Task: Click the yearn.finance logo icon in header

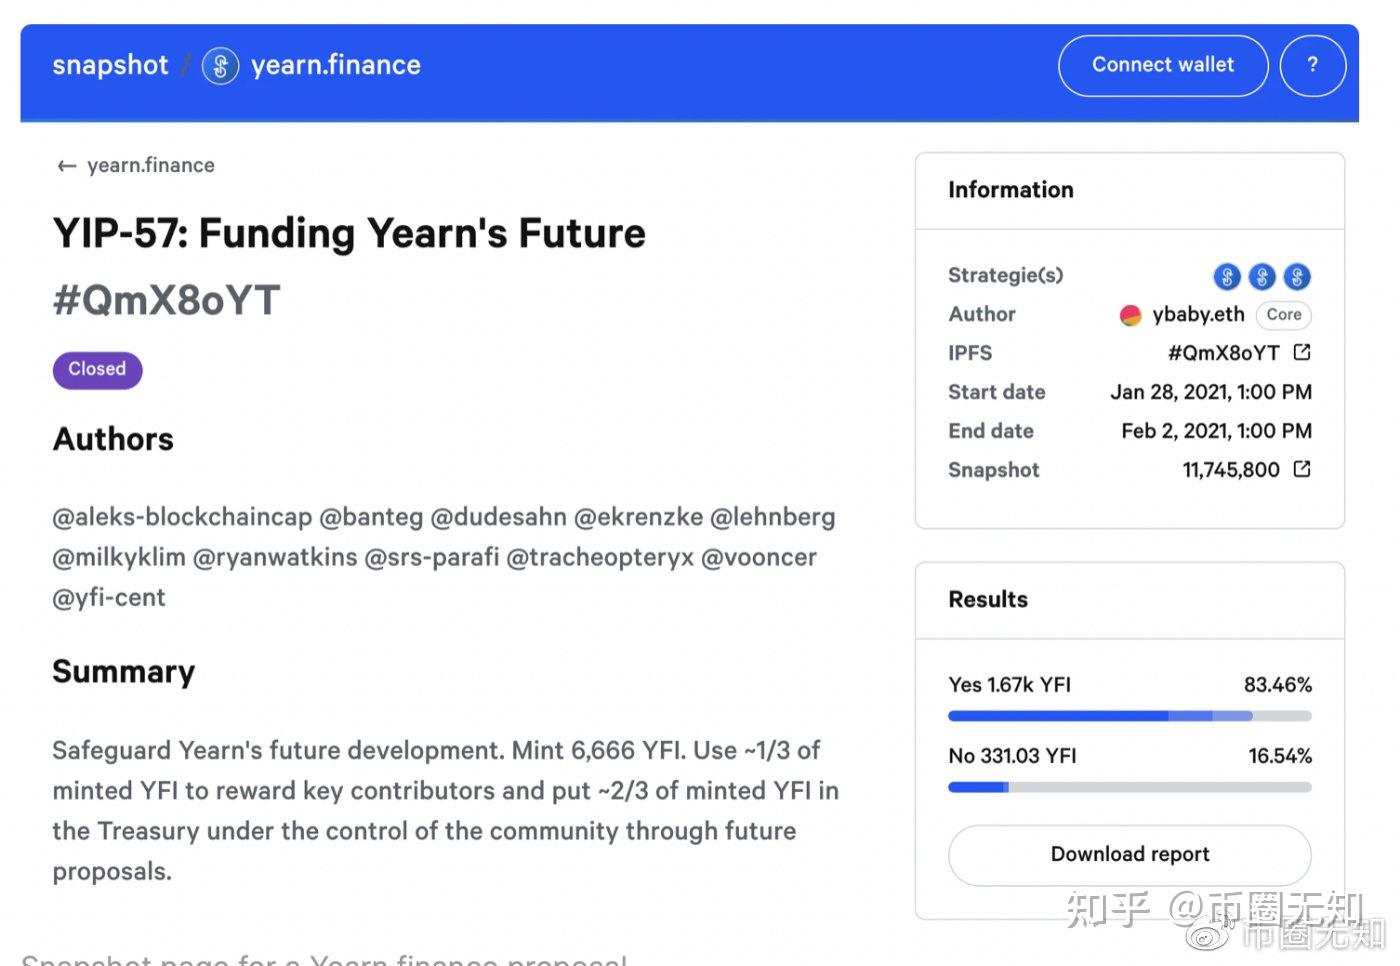Action: (x=220, y=66)
